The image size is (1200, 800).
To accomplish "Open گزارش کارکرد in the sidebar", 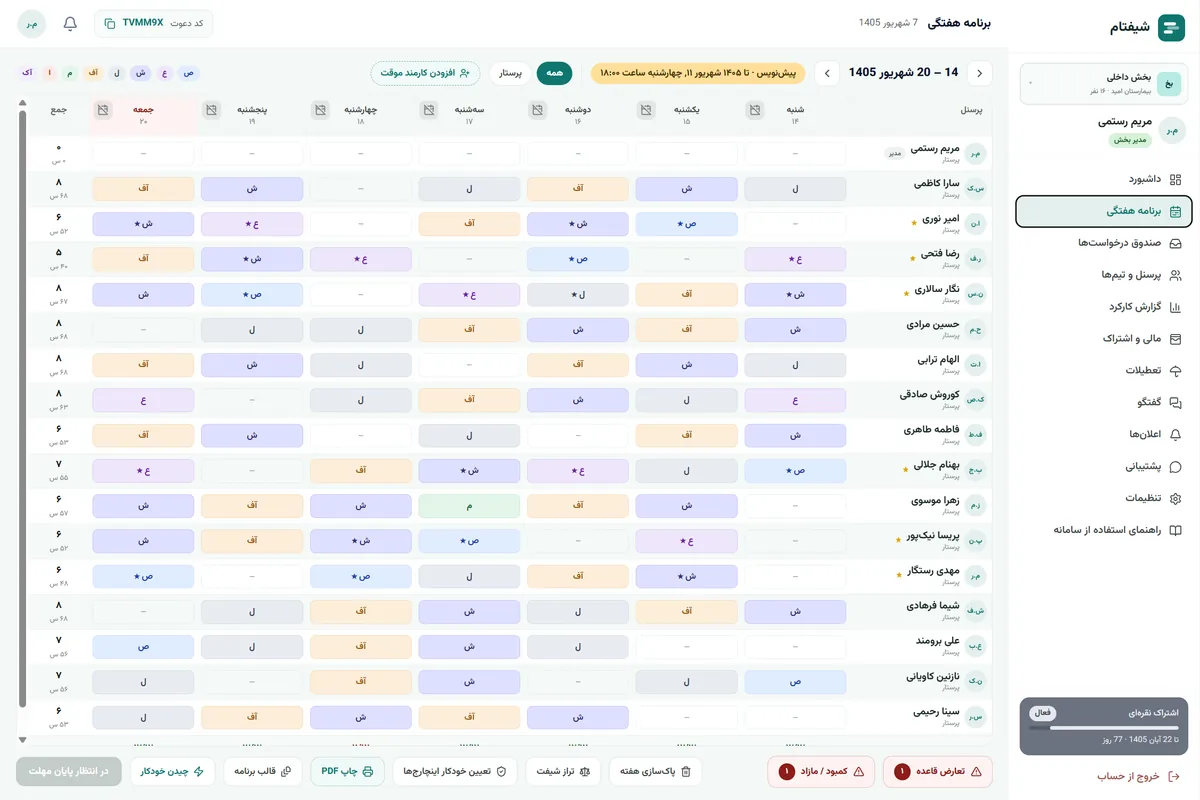I will (1104, 307).
